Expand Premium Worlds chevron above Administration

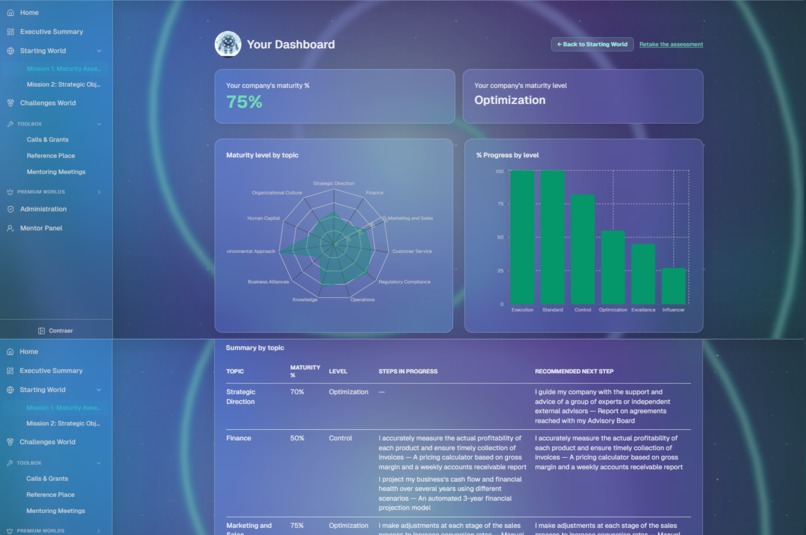pyautogui.click(x=99, y=192)
